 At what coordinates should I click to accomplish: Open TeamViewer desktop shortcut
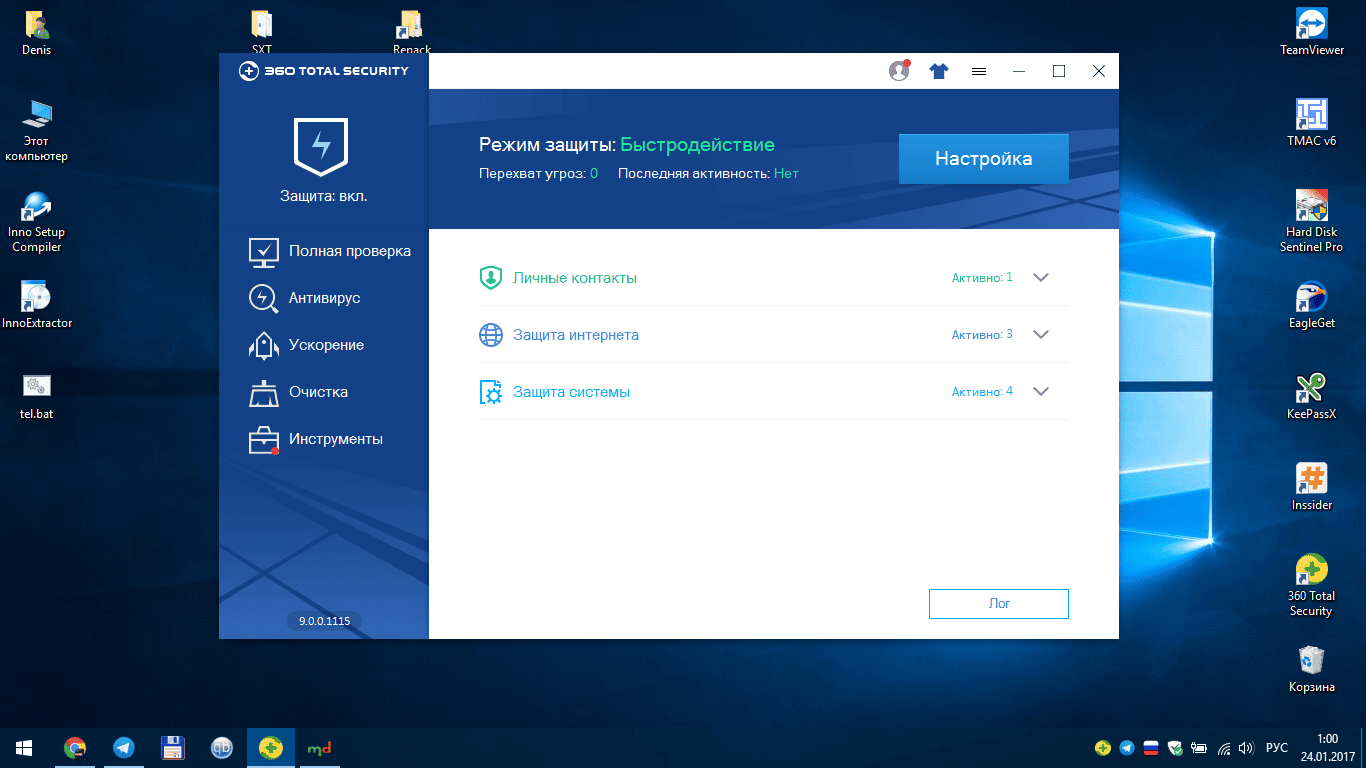(x=1311, y=31)
